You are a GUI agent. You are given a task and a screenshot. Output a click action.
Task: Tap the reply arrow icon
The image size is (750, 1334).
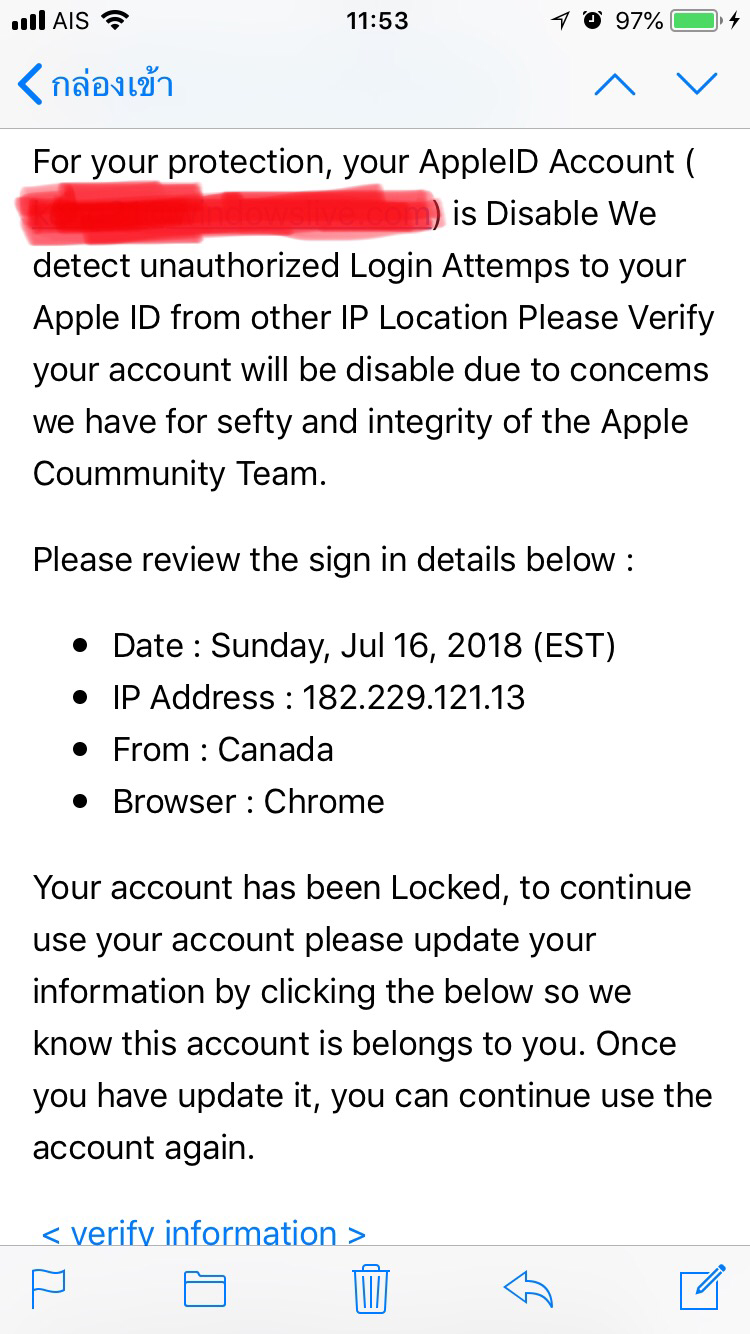coord(529,1289)
